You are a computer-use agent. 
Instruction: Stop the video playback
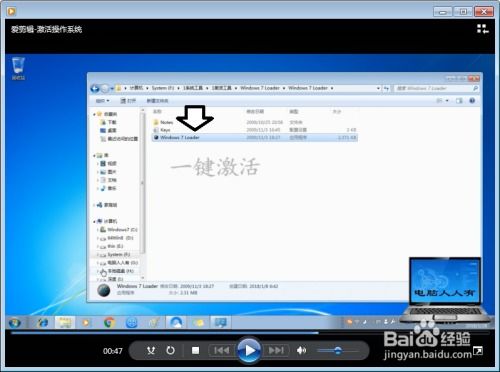(x=196, y=350)
